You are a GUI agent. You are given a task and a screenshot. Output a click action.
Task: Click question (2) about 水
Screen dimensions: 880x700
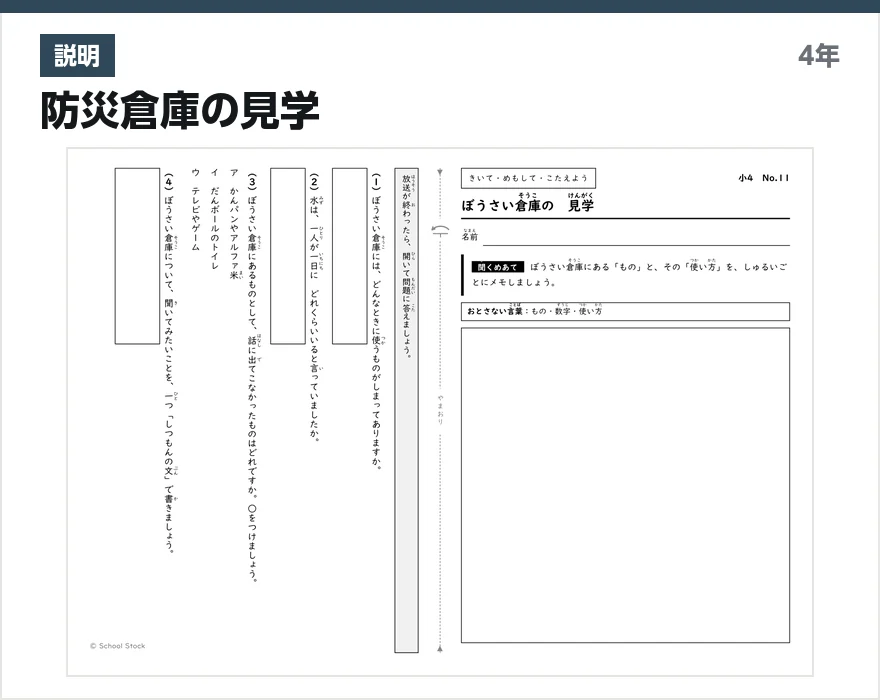tap(314, 307)
